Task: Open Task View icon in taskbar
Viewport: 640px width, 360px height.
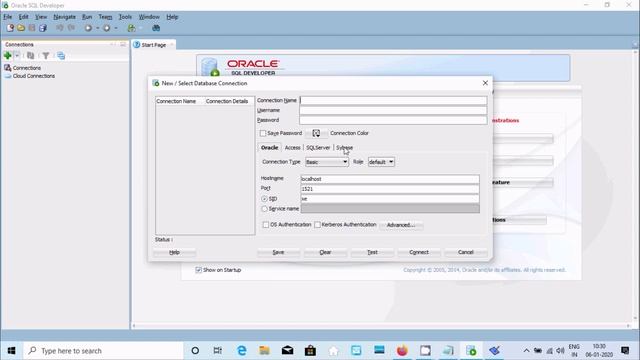Action: pos(218,351)
